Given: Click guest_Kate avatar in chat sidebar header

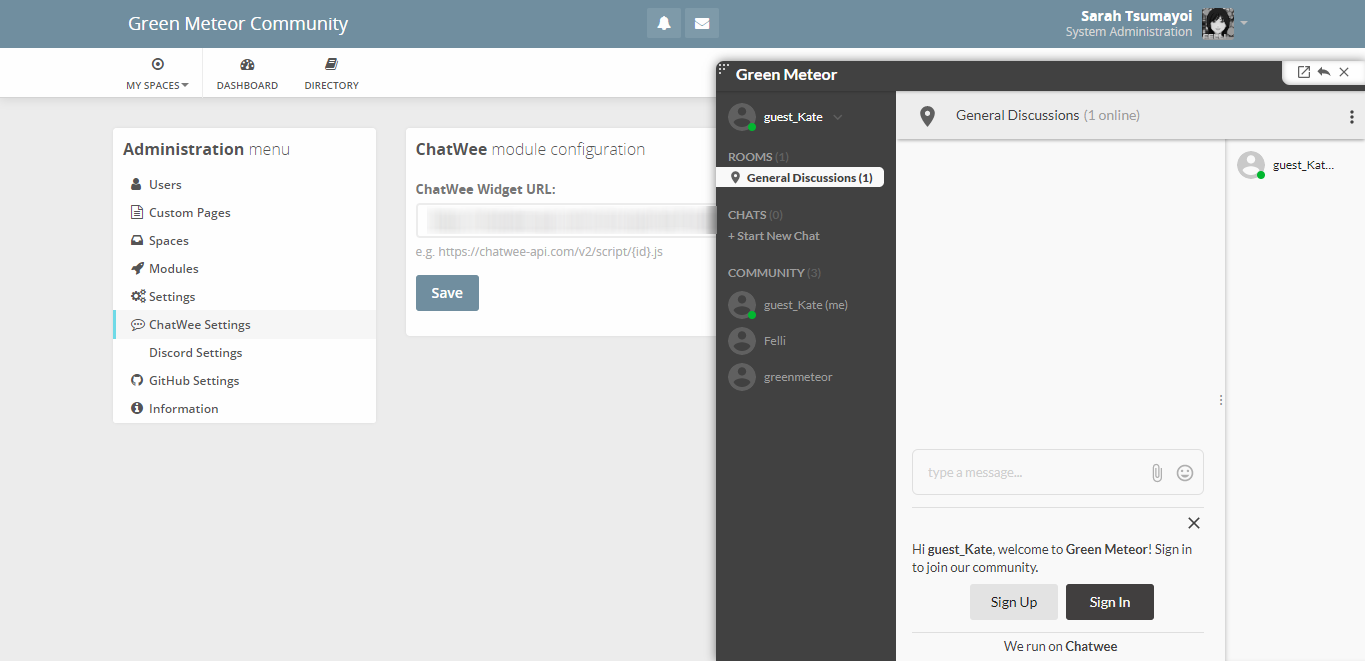Looking at the screenshot, I should pyautogui.click(x=741, y=116).
